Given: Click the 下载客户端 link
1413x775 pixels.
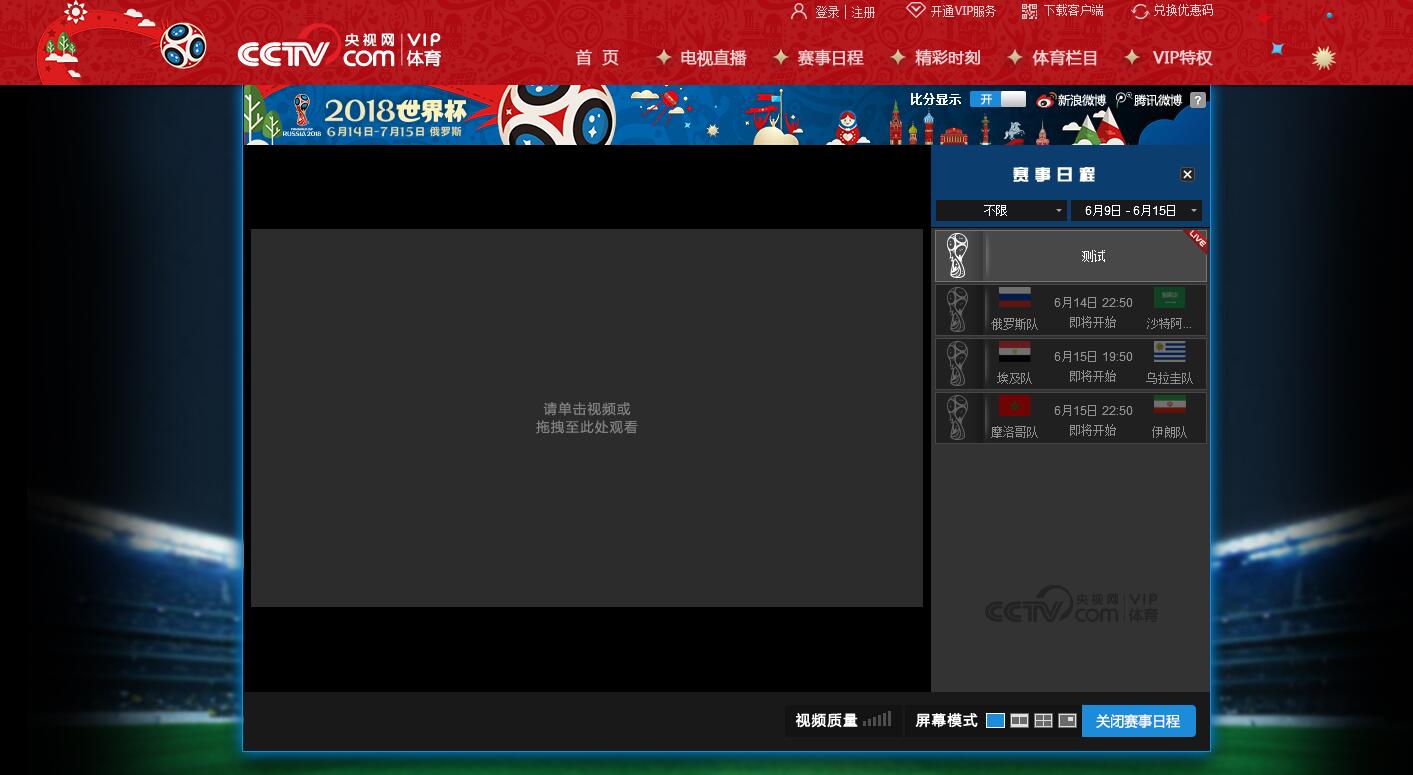Looking at the screenshot, I should 1073,11.
